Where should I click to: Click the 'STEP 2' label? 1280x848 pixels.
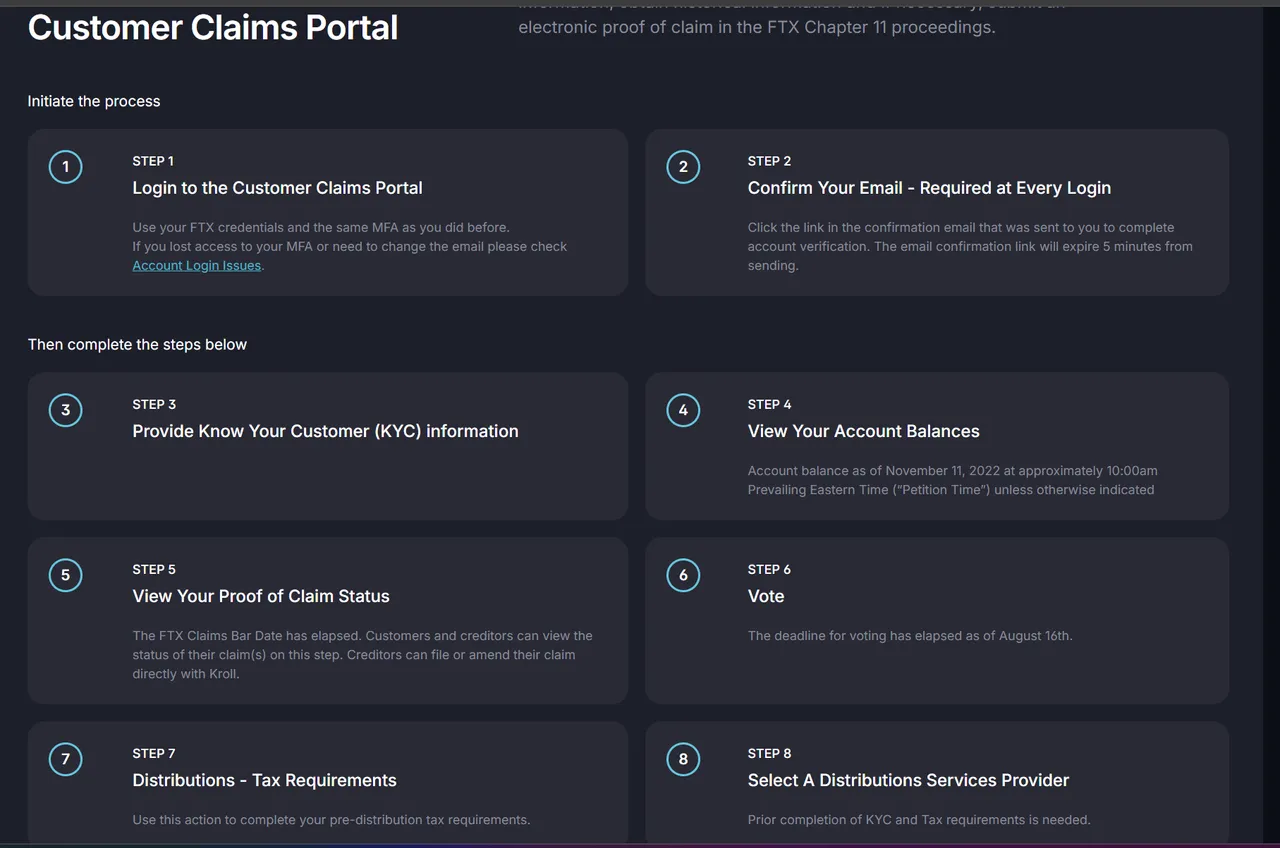[769, 161]
